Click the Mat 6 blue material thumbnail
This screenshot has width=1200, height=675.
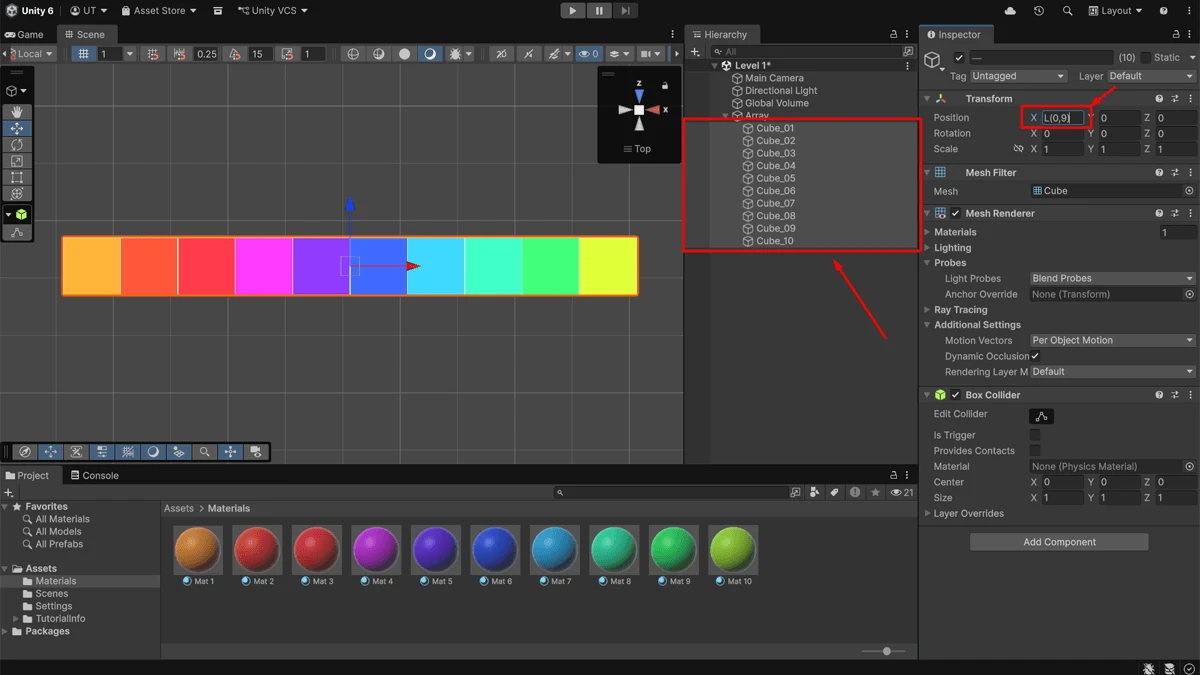[x=495, y=549]
